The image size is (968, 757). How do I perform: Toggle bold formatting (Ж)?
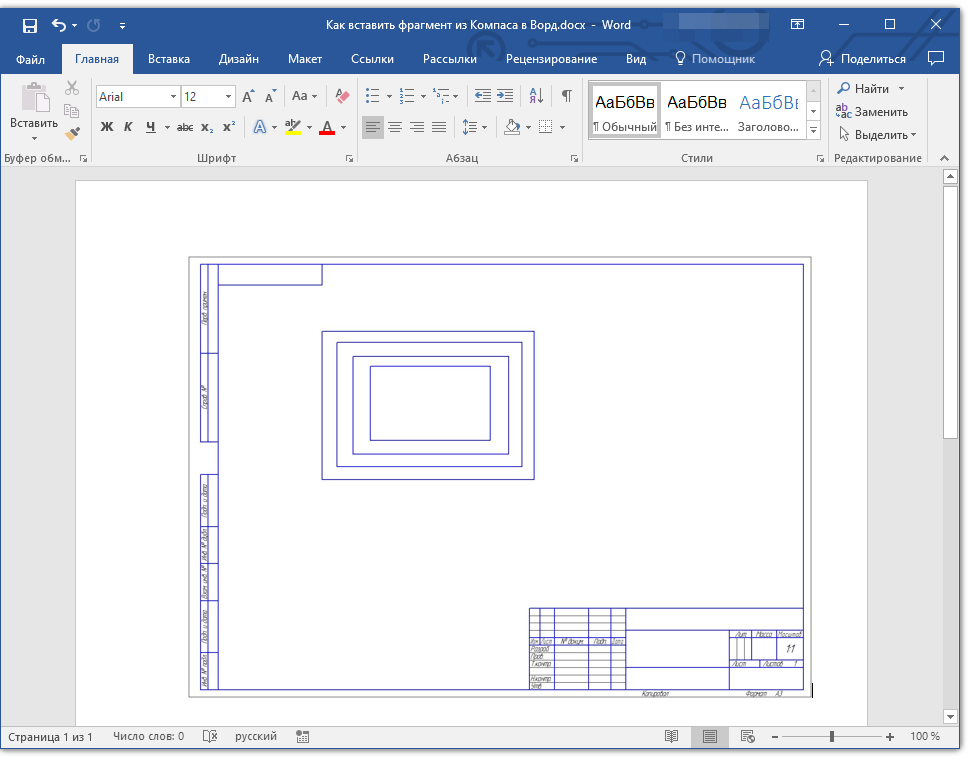107,127
